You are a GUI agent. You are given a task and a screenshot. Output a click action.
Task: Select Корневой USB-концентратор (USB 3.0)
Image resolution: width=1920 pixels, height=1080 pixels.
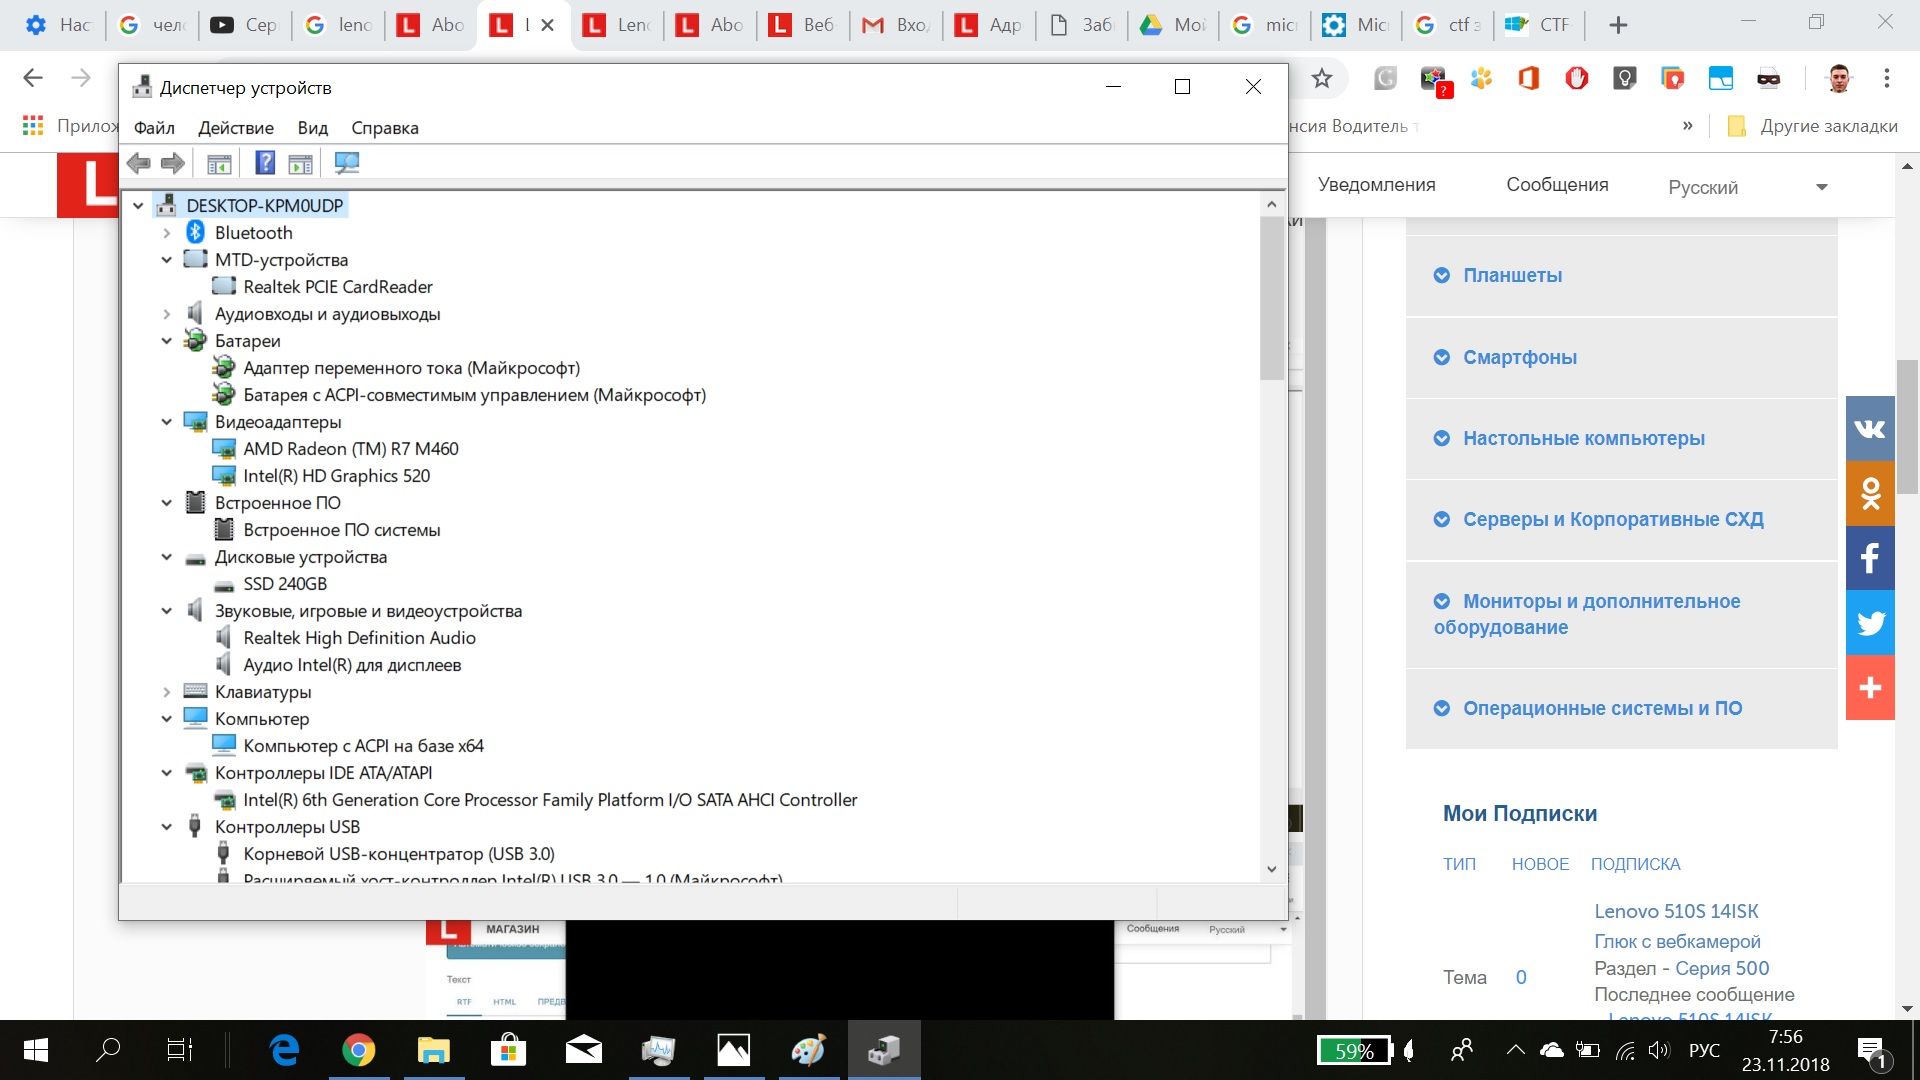(398, 854)
